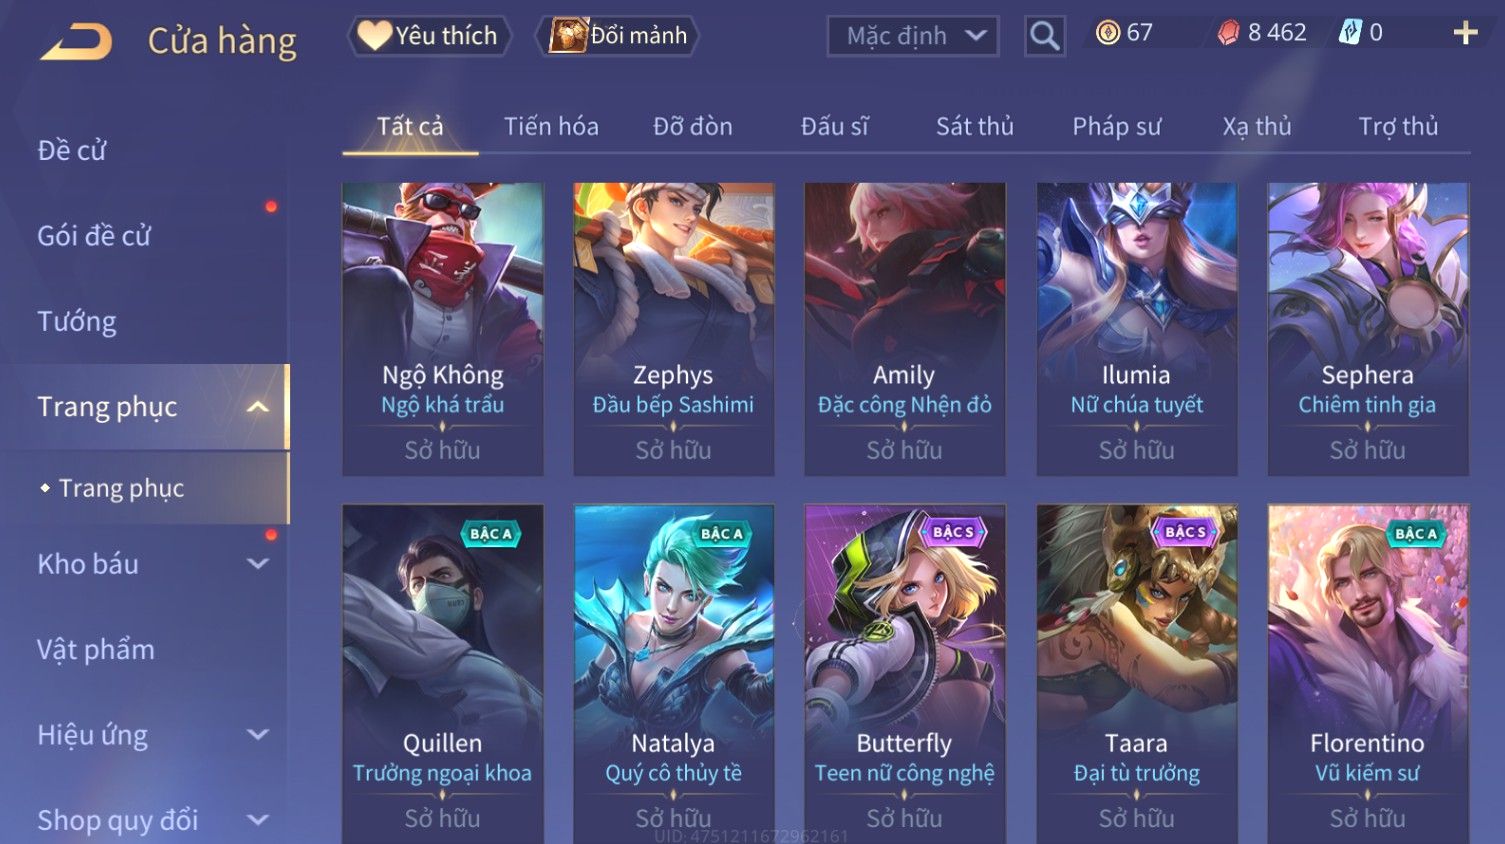
Task: Tap the gold coin balance icon
Action: (1108, 33)
